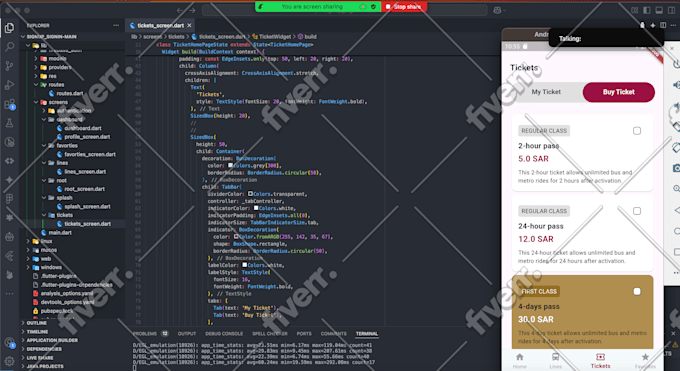This screenshot has width=680, height=371.
Task: Split the editor to the right
Action: (663, 26)
